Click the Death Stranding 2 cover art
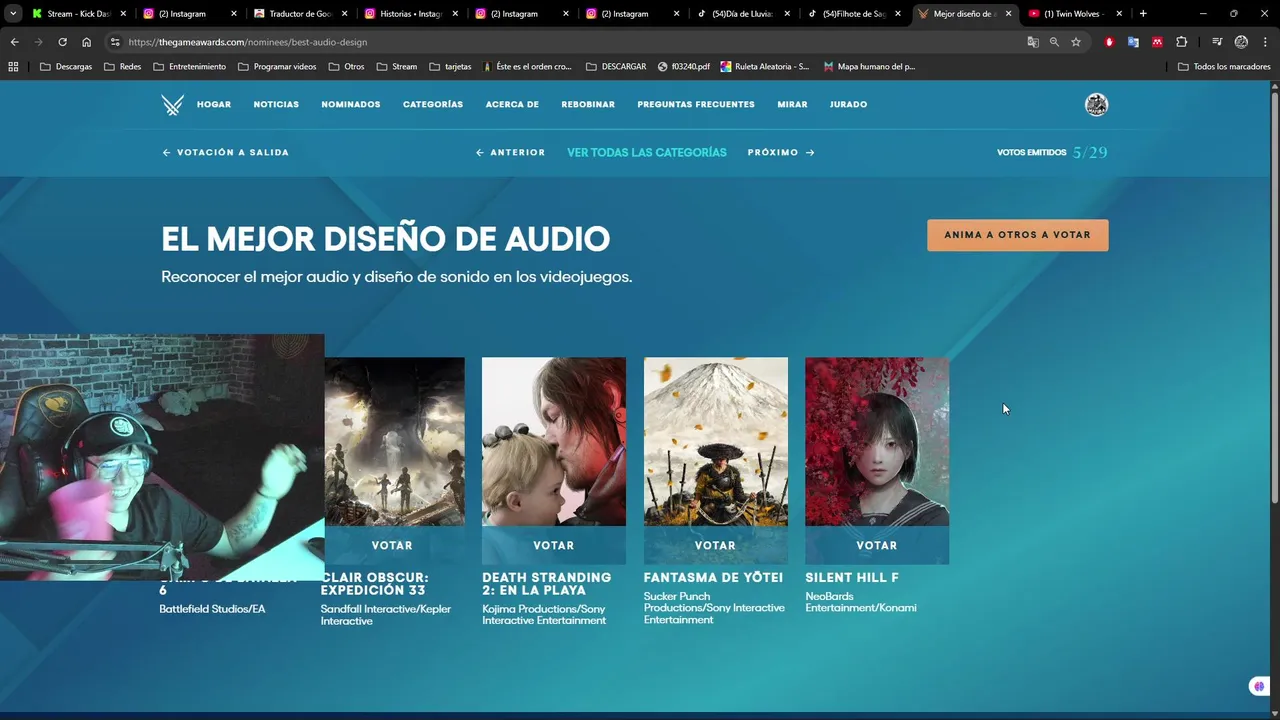This screenshot has width=1280, height=720. pos(554,442)
